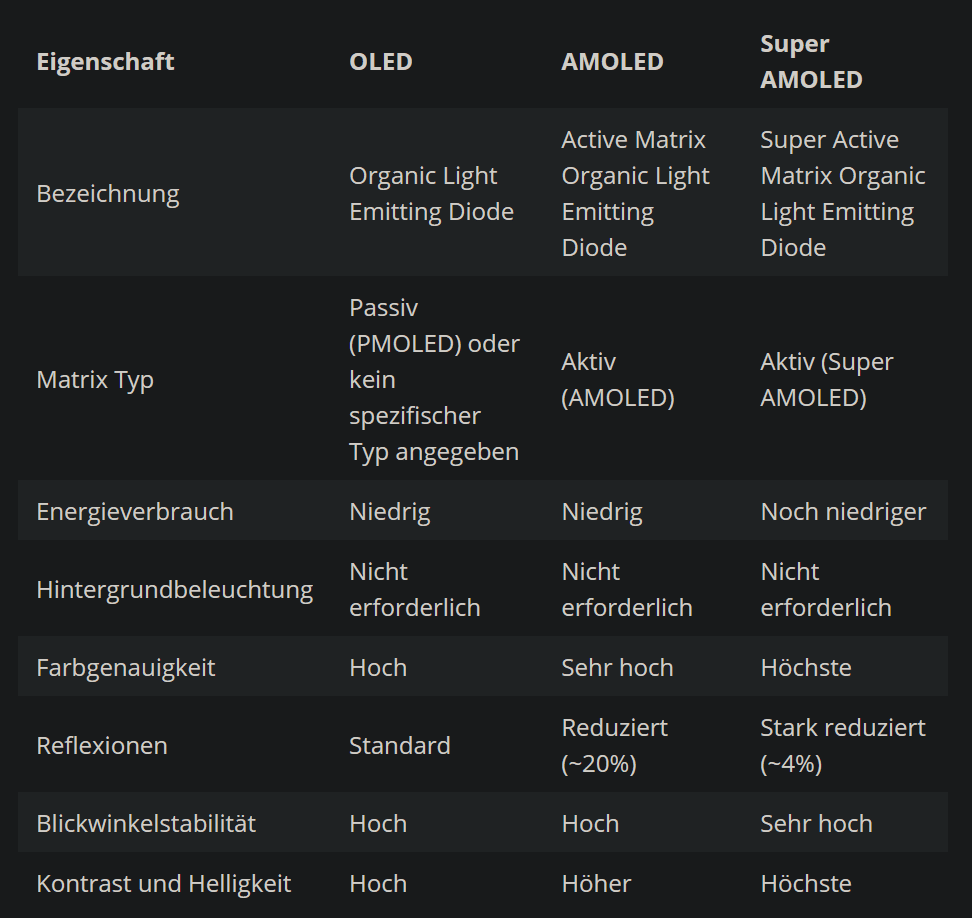The image size is (972, 918).
Task: Select the Reflexionen row label
Action: point(102,746)
